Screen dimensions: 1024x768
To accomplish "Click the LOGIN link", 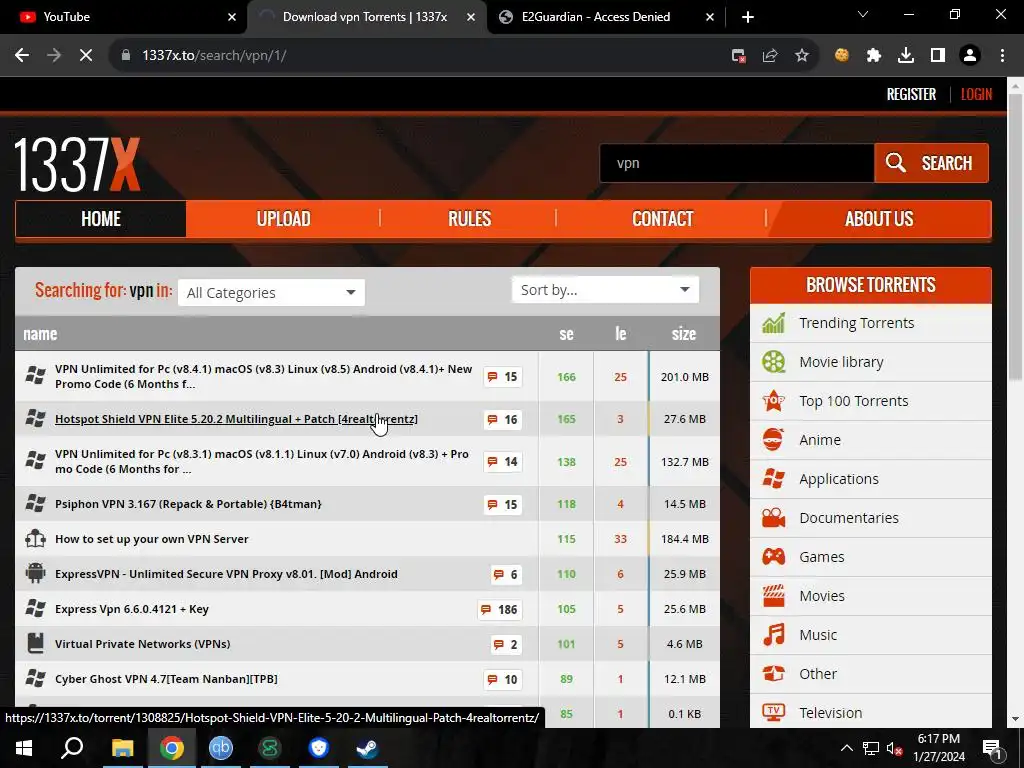I will click(976, 94).
